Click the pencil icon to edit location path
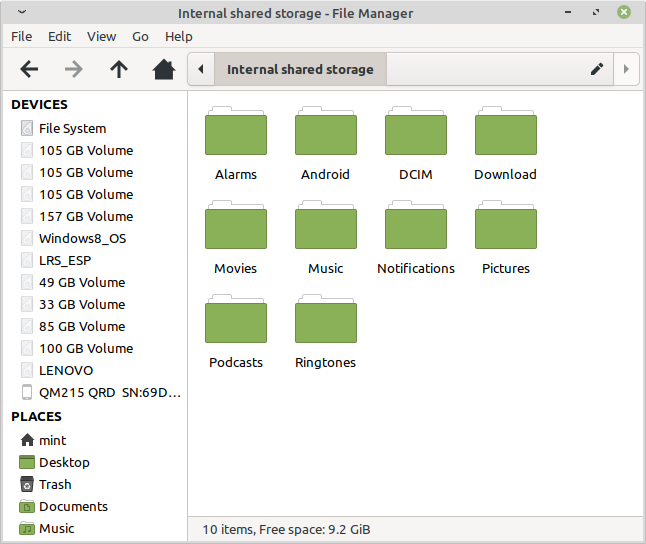The height and width of the screenshot is (544, 646). (597, 69)
